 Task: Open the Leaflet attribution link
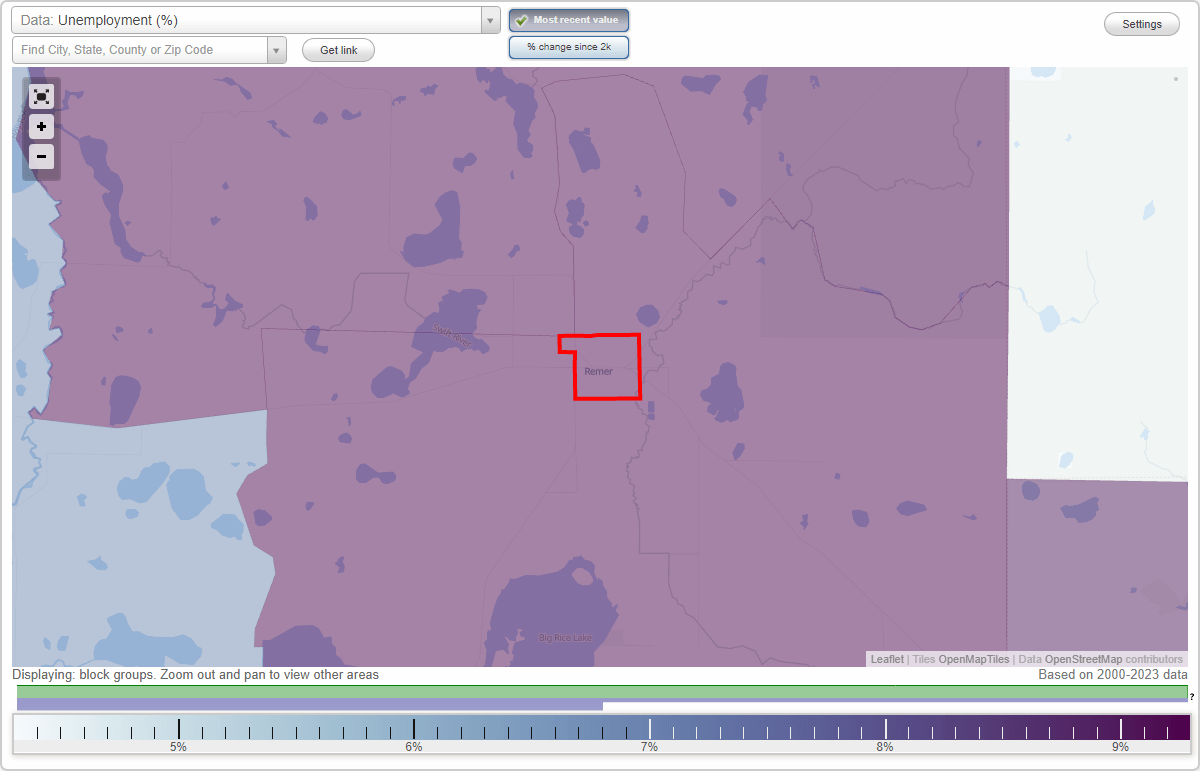[x=887, y=660]
